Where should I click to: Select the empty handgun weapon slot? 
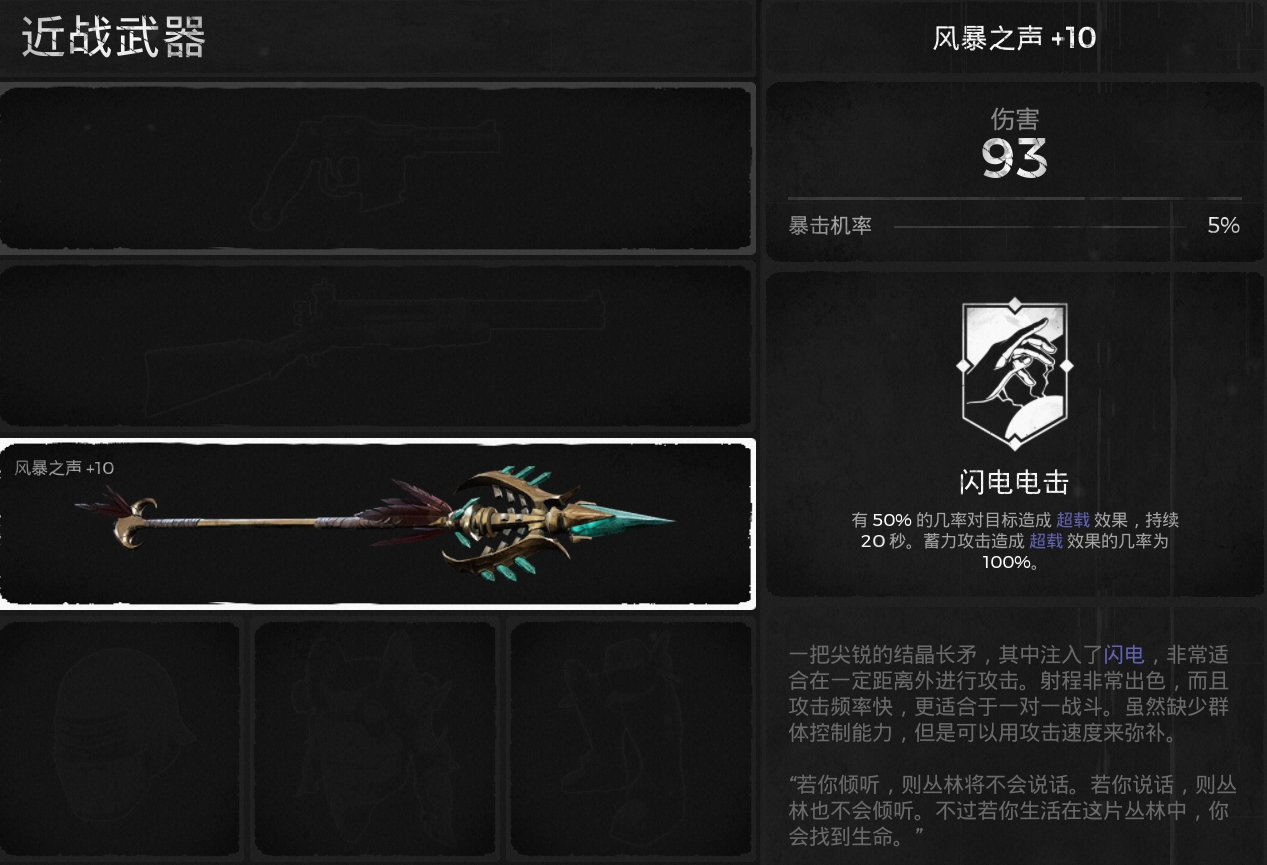tap(377, 168)
